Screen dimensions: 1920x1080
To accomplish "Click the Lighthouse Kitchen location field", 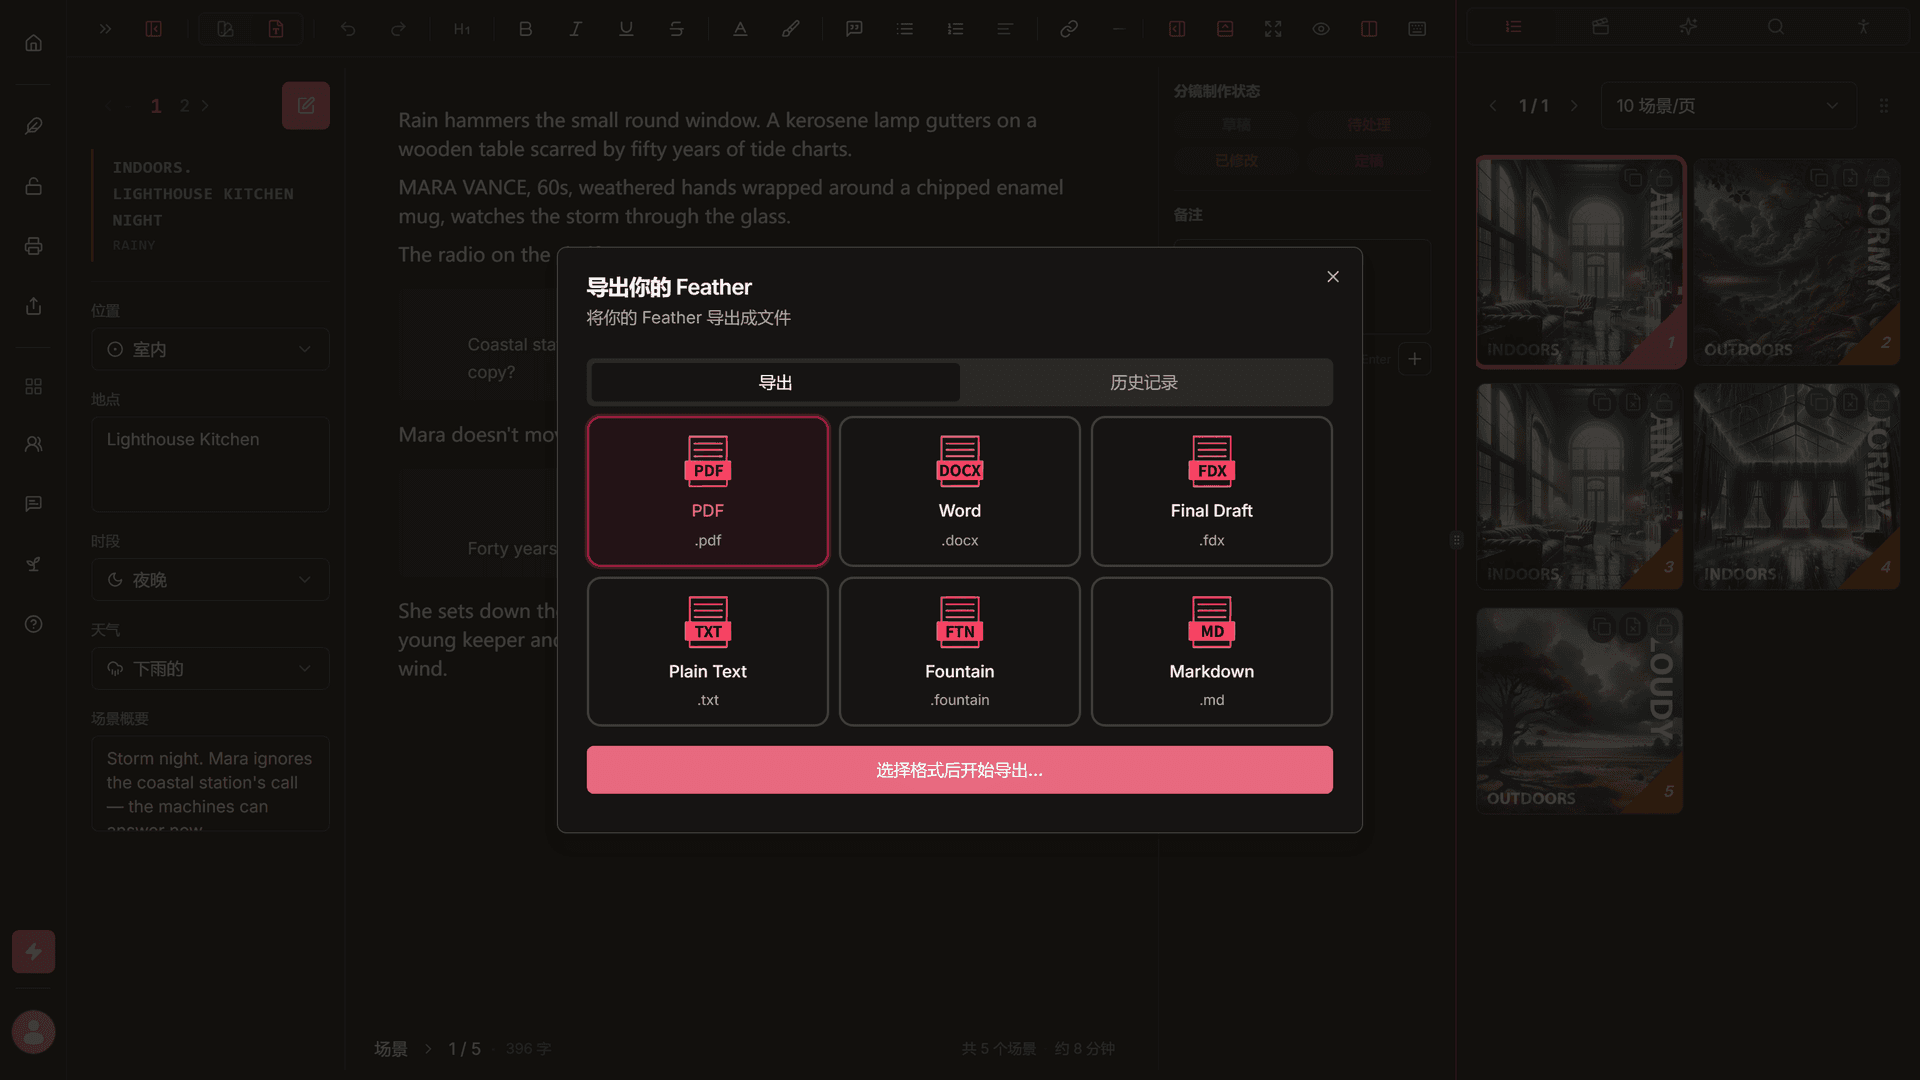I will click(210, 464).
